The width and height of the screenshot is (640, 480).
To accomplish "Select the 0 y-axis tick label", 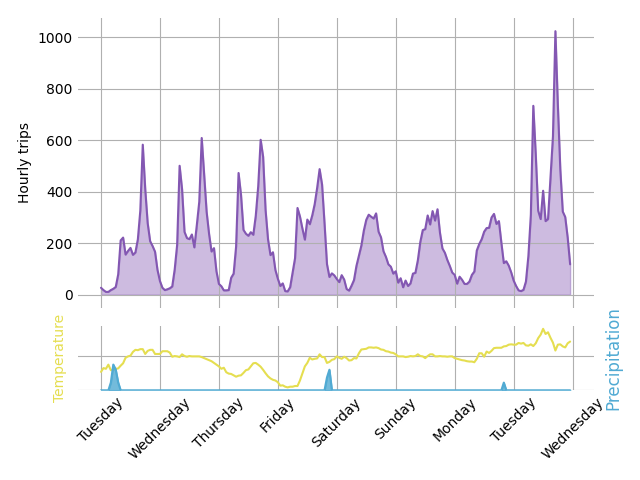I will point(69,295).
